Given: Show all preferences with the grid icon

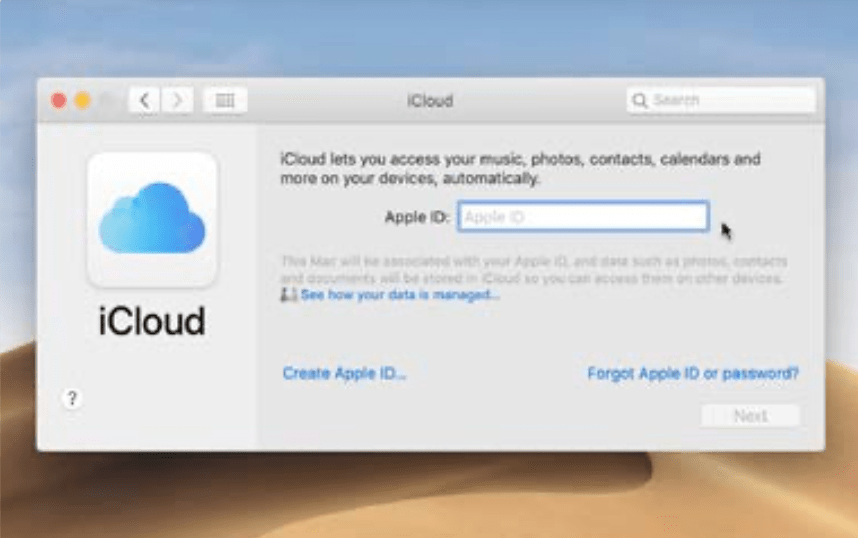Looking at the screenshot, I should 225,101.
